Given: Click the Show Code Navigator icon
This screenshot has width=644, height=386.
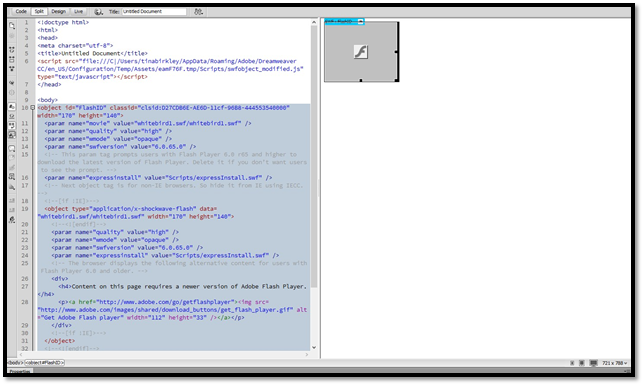Looking at the screenshot, I should (x=12, y=36).
